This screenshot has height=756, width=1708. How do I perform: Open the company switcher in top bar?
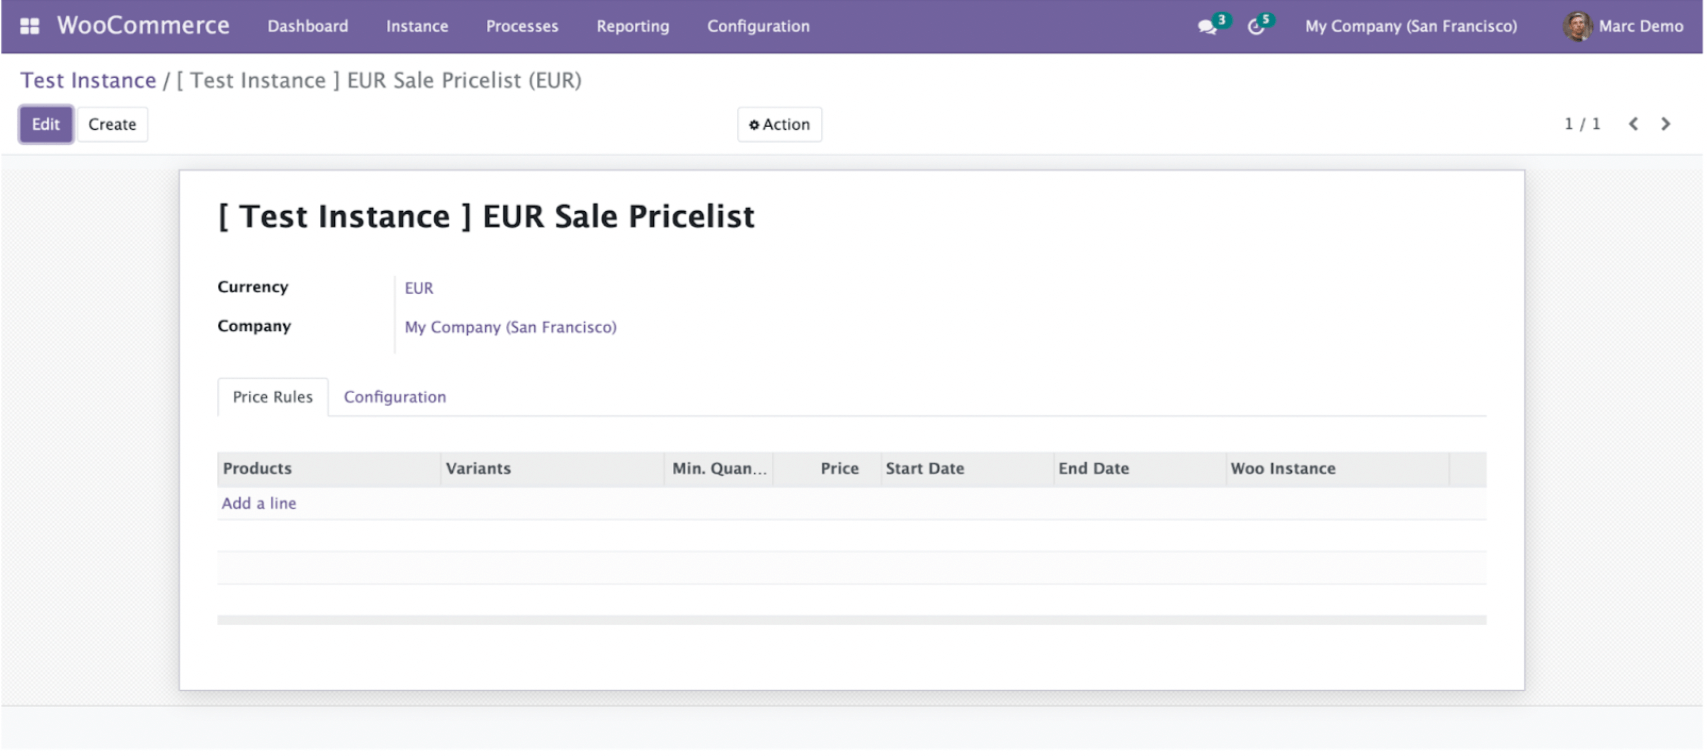point(1410,26)
